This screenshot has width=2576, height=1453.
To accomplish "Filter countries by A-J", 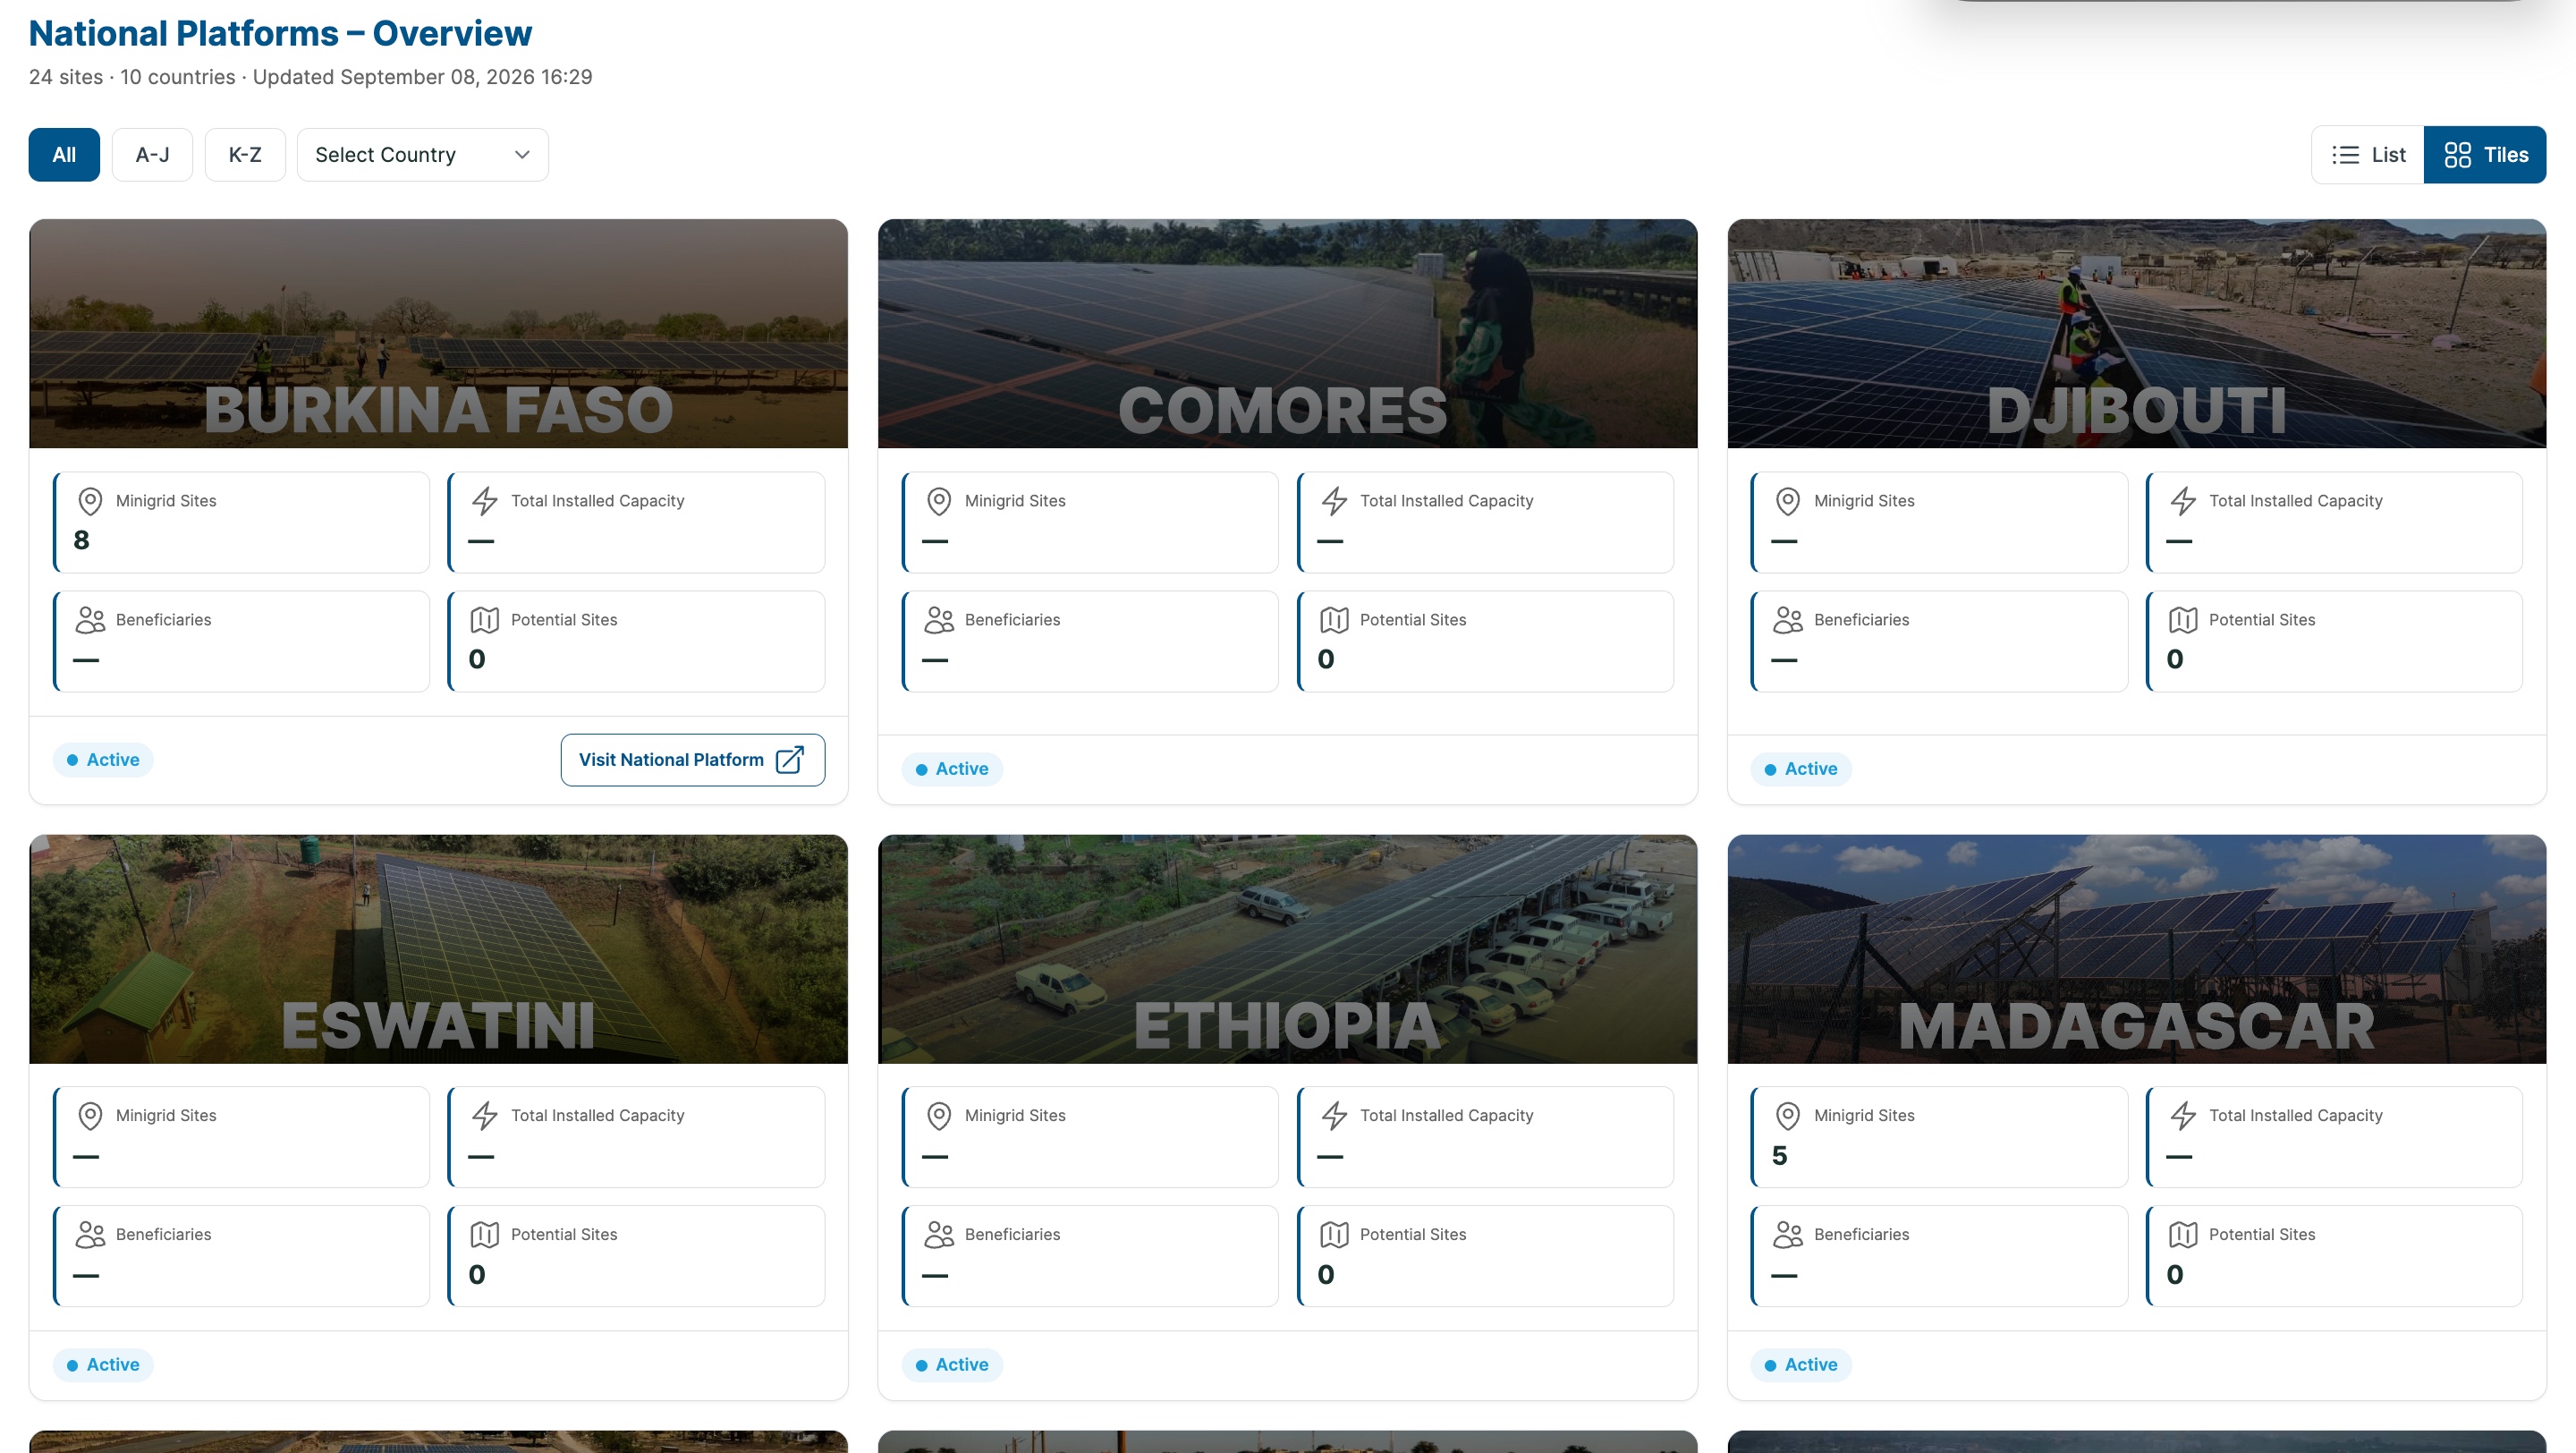I will coord(152,155).
